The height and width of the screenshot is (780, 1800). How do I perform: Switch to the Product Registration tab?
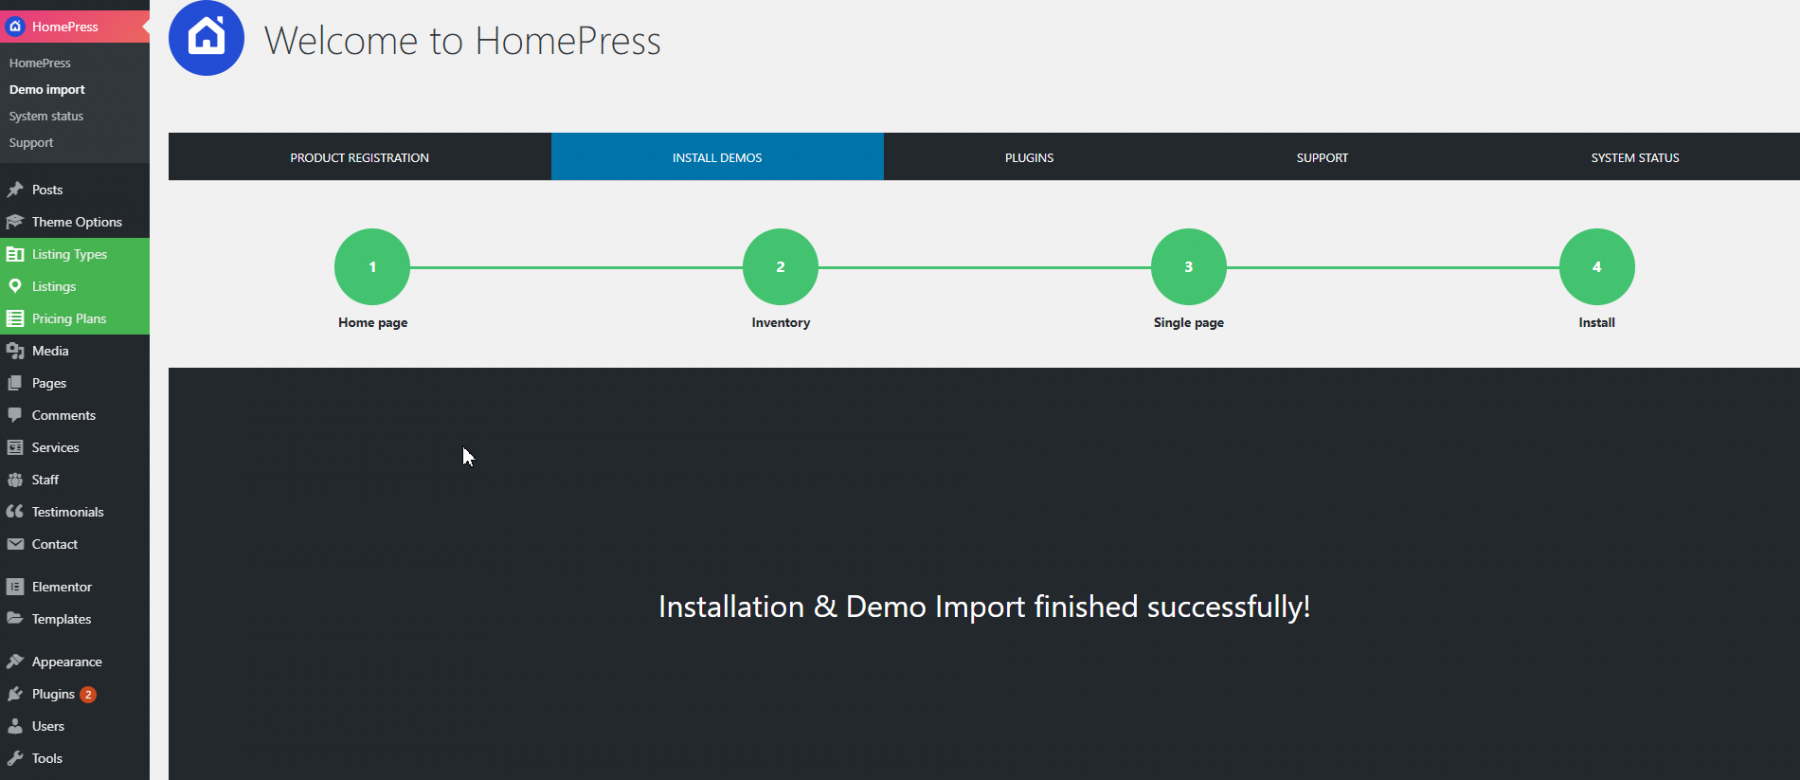pyautogui.click(x=359, y=157)
